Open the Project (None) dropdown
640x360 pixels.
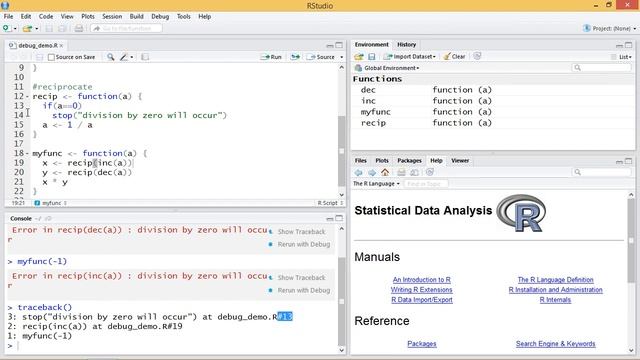610,28
